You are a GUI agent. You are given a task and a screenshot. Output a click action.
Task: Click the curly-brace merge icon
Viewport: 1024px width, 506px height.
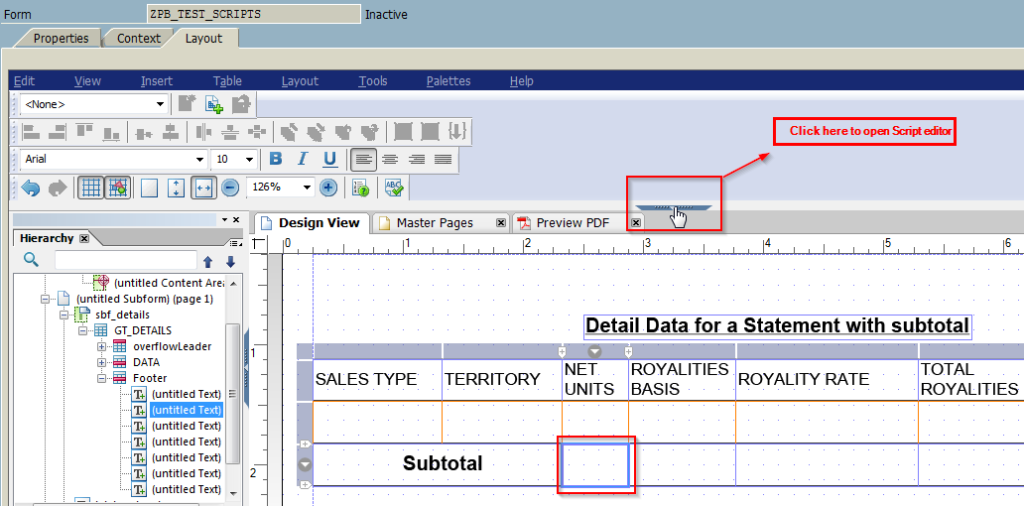(457, 132)
